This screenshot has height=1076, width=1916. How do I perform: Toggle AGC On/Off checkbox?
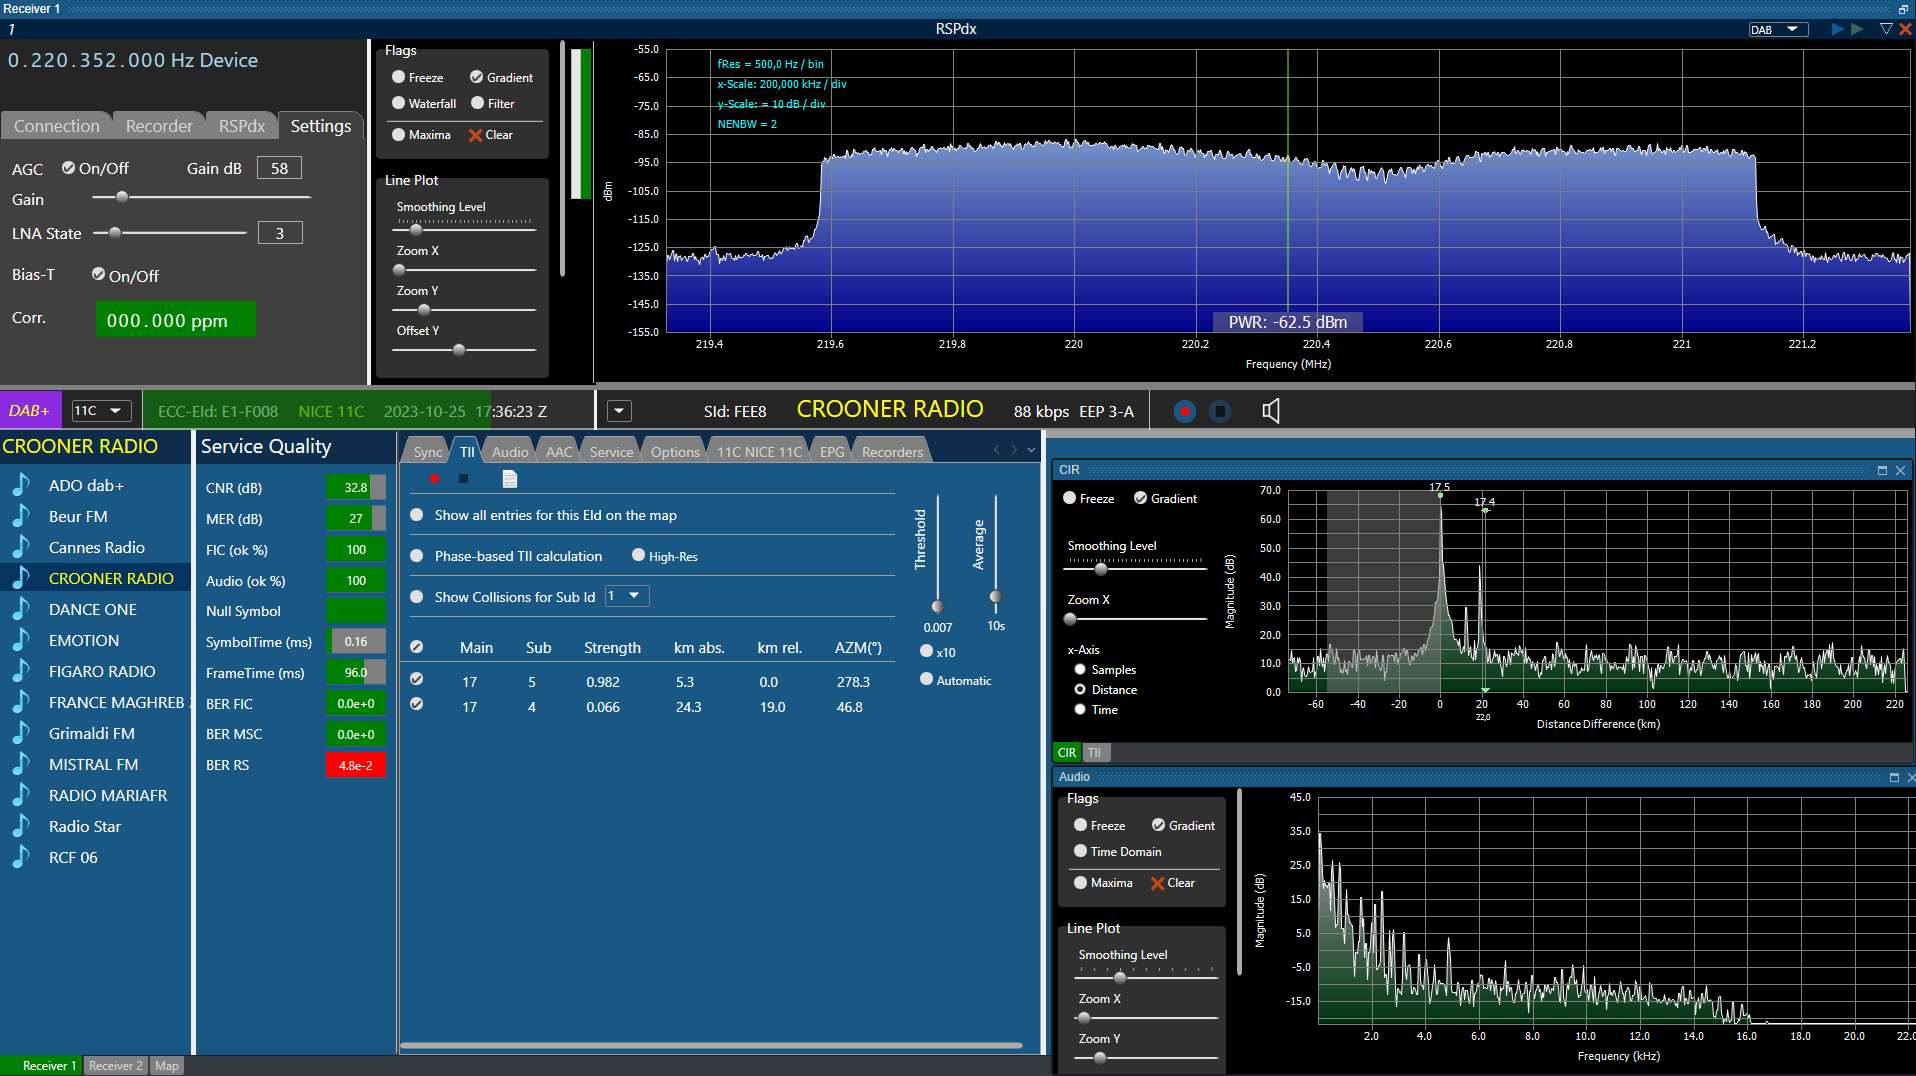[x=68, y=168]
